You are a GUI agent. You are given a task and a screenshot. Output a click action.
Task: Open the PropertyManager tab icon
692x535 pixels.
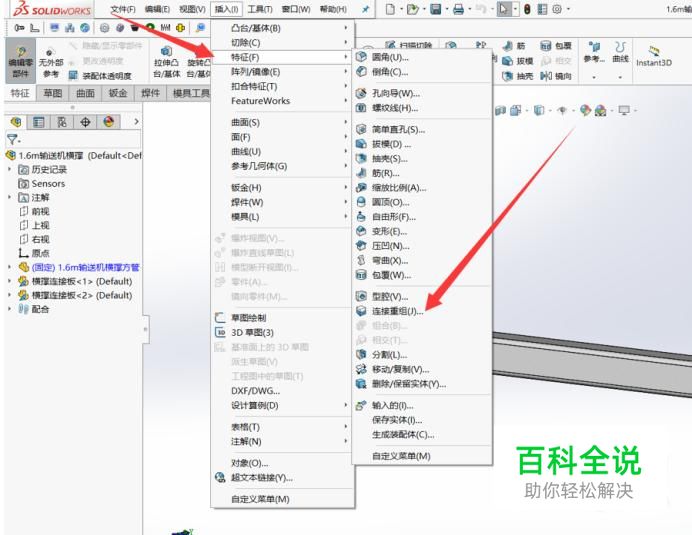point(39,121)
